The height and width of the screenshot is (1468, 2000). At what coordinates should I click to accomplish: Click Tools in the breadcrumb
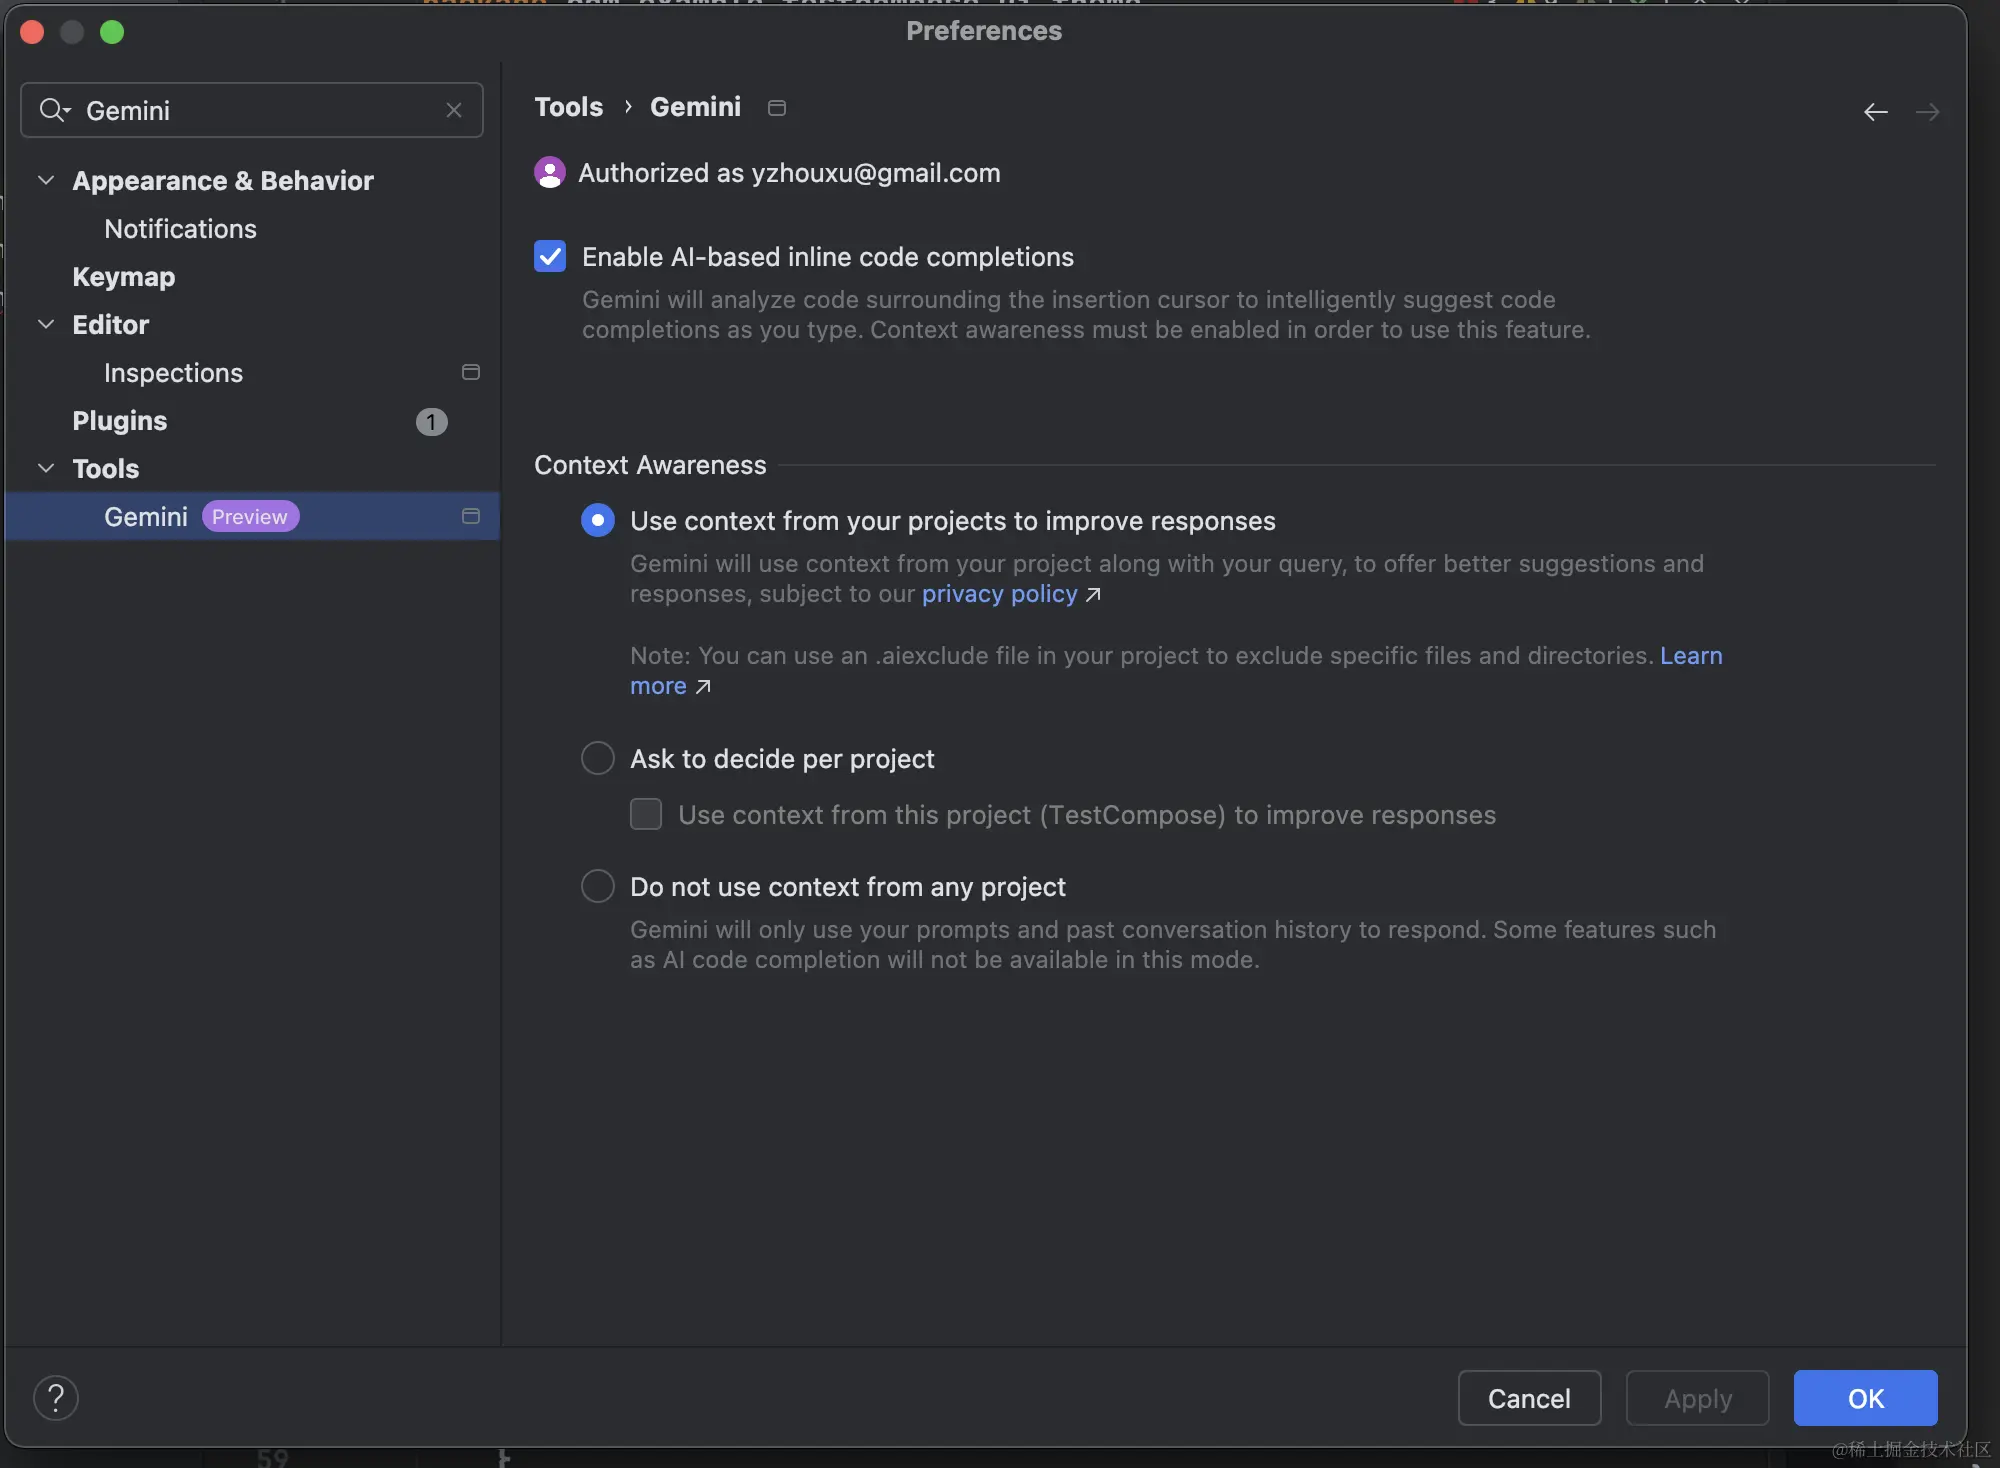(x=568, y=107)
